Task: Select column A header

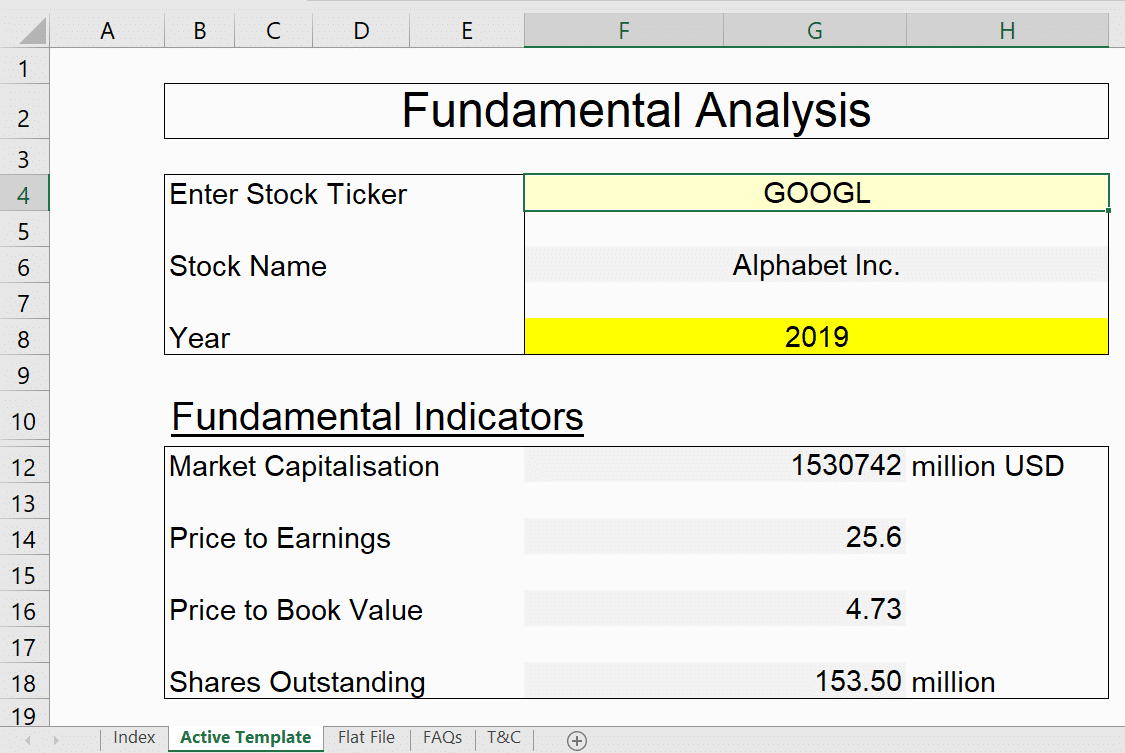Action: 107,31
